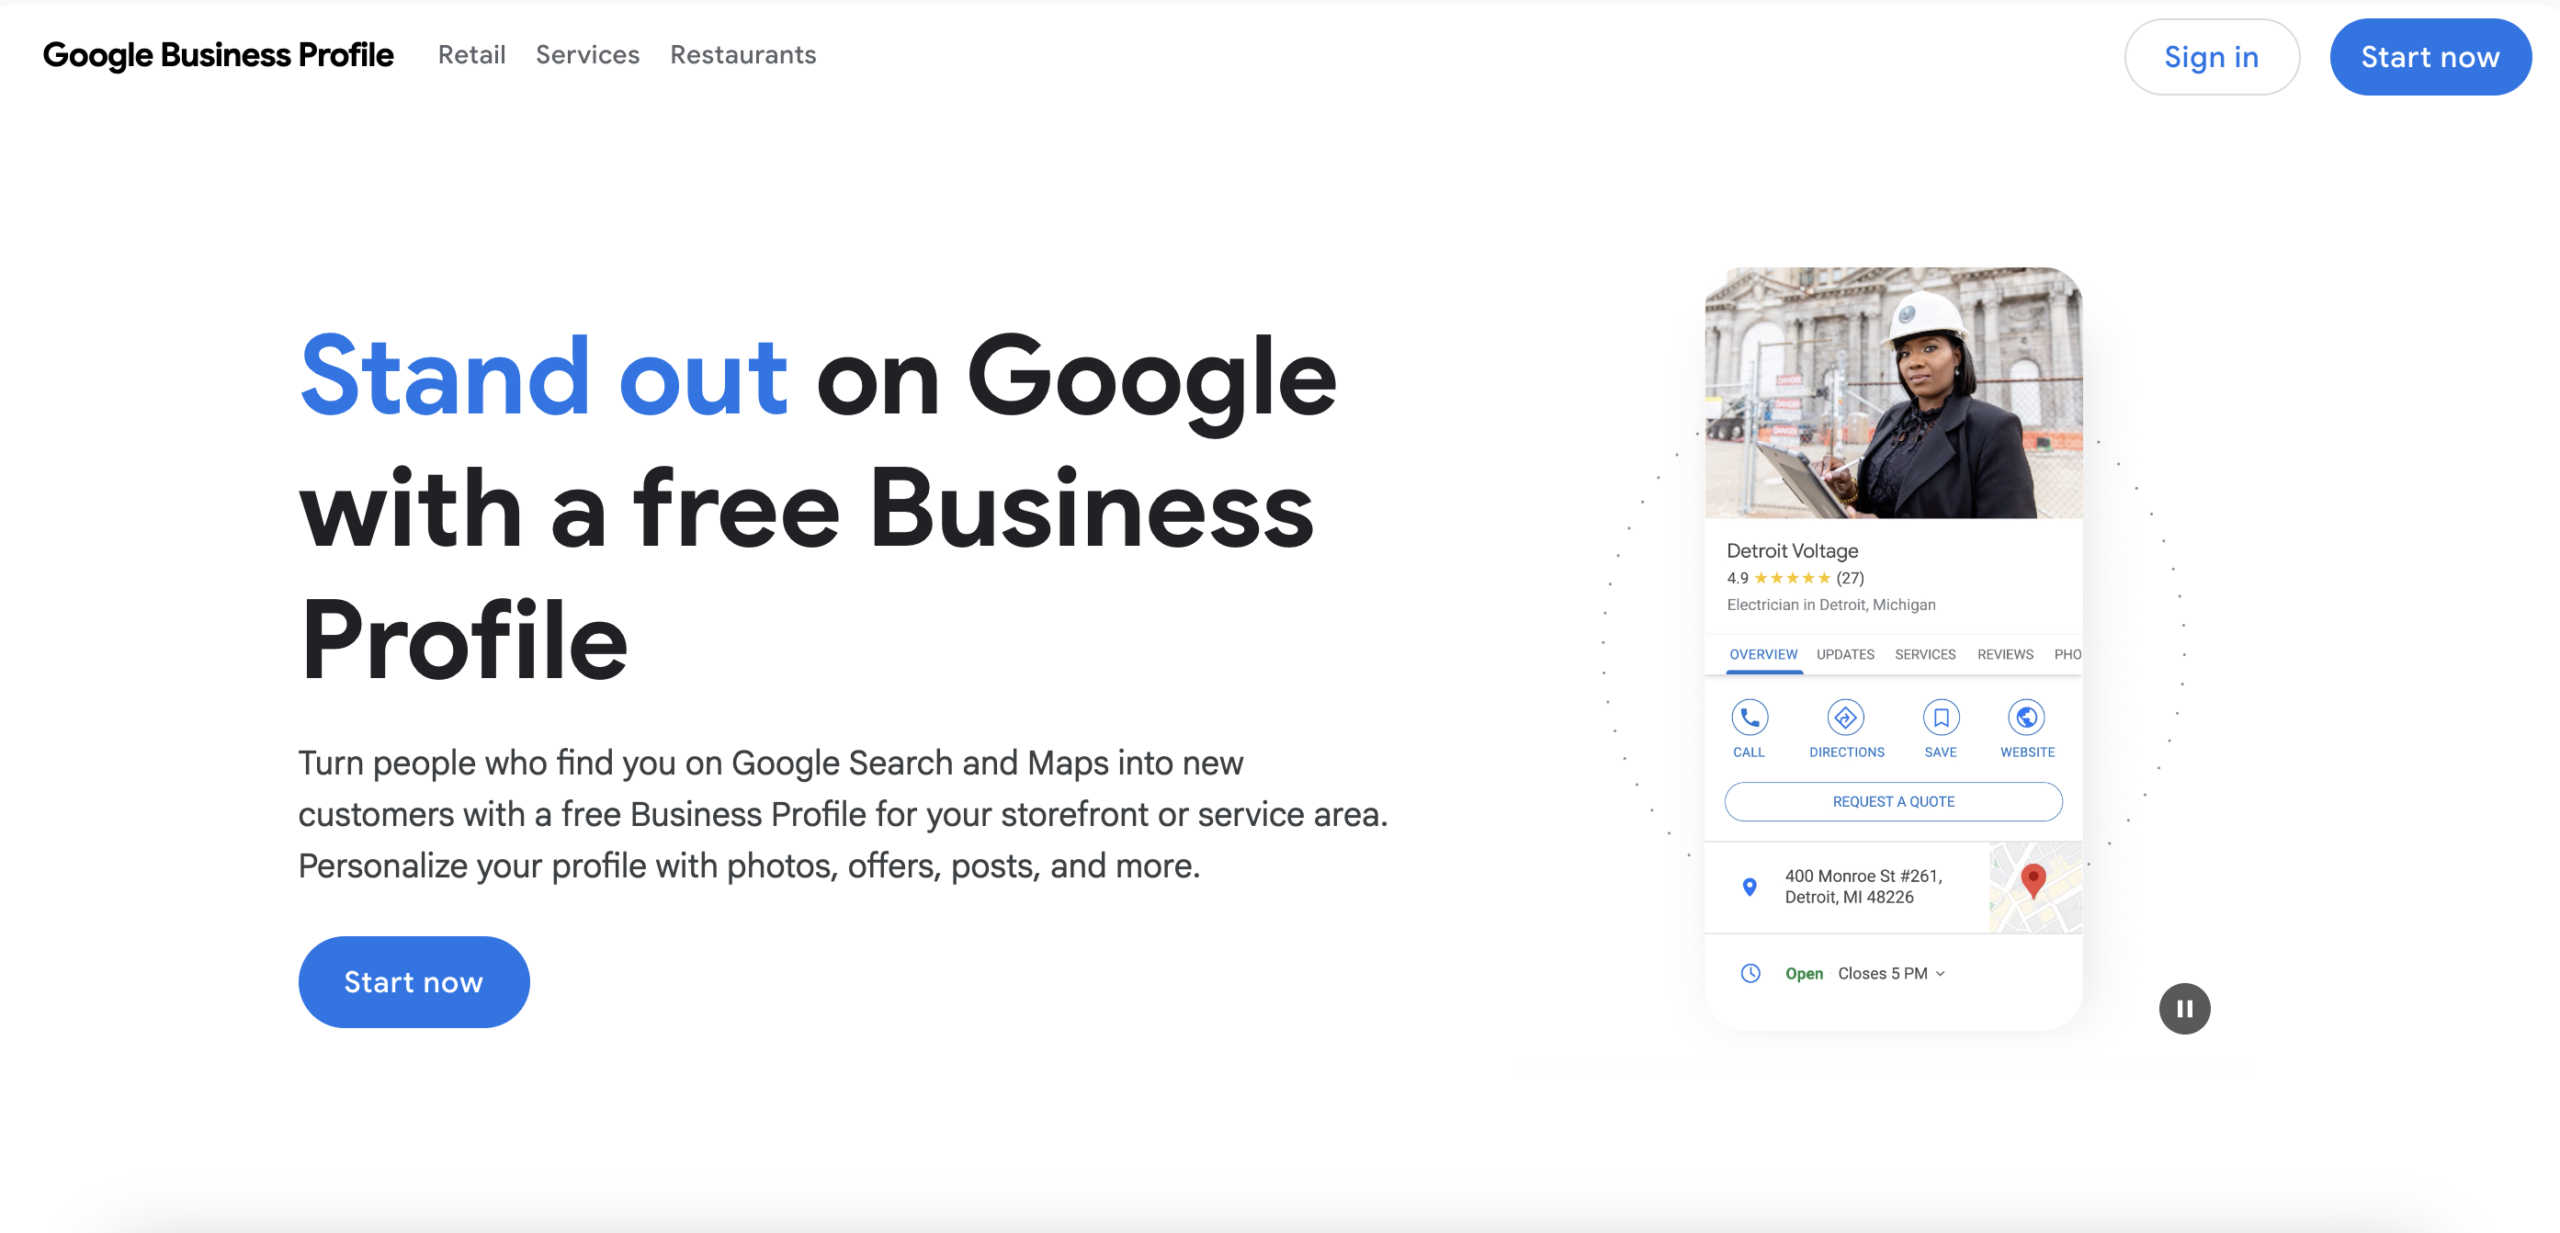Screen dimensions: 2560x1233
Task: Click the Google Business Profile logo
Action: pos(218,55)
